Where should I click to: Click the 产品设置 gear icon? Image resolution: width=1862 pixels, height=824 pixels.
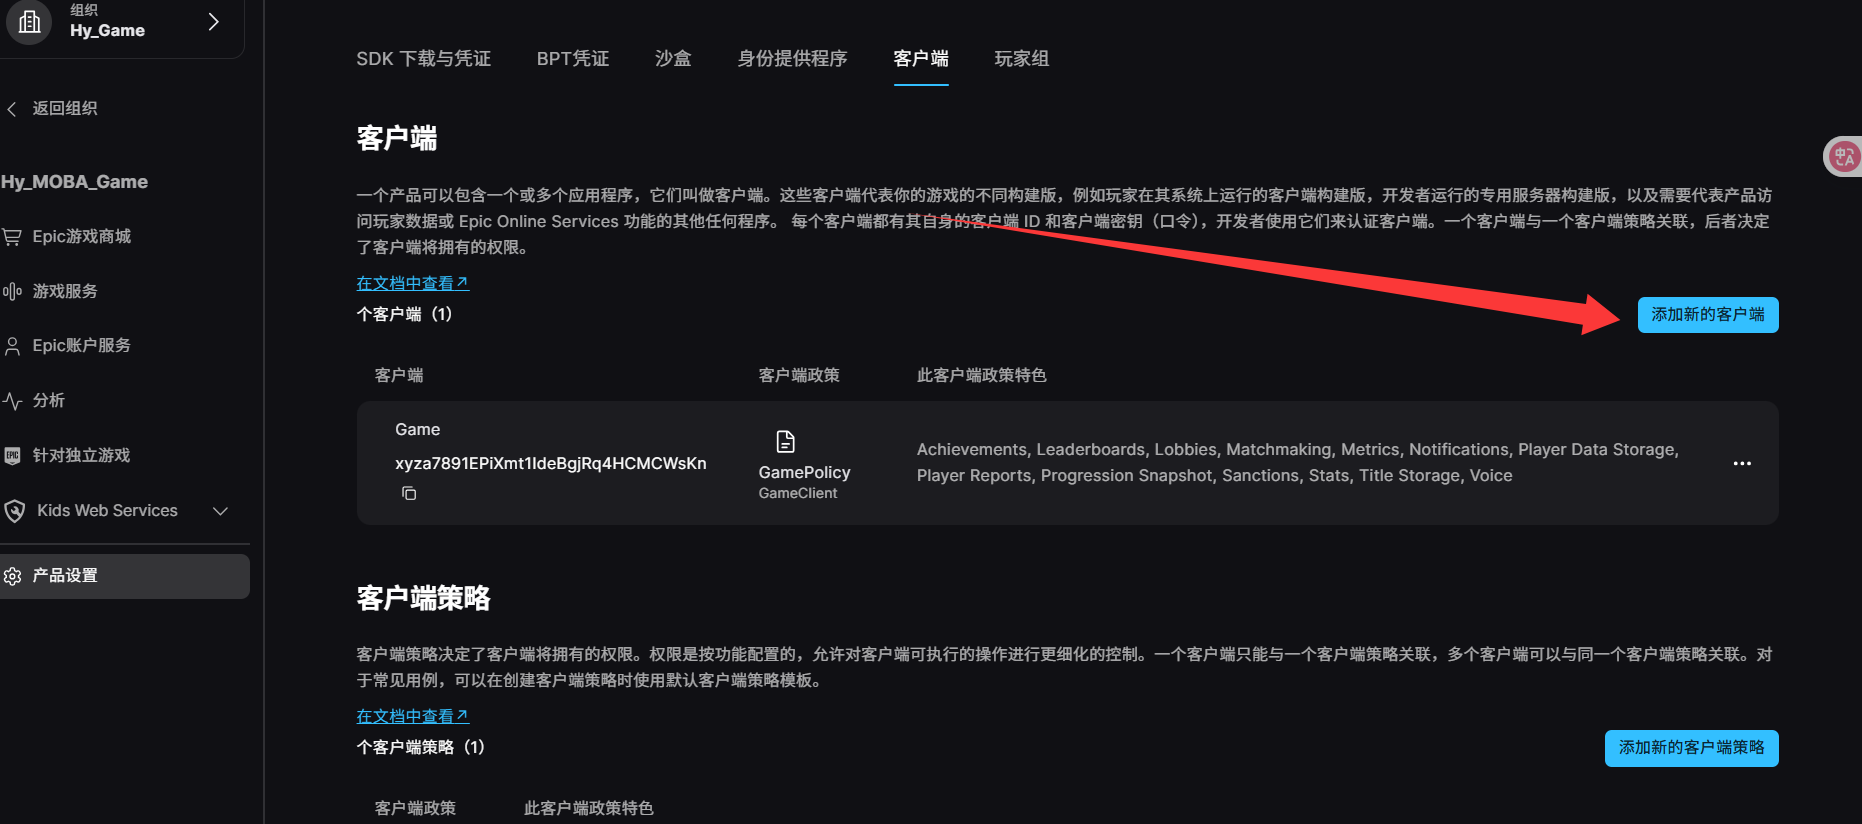point(12,576)
